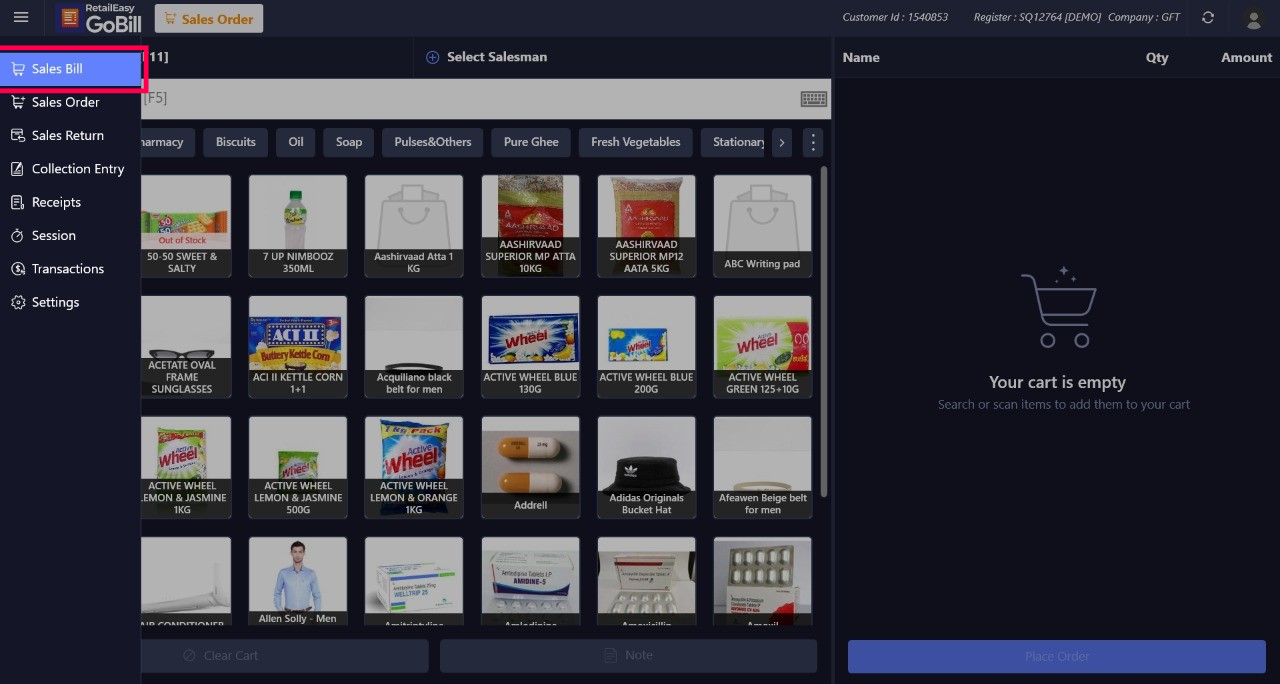The width and height of the screenshot is (1280, 684).
Task: Filter by Fresh Vegetables category
Action: (636, 142)
